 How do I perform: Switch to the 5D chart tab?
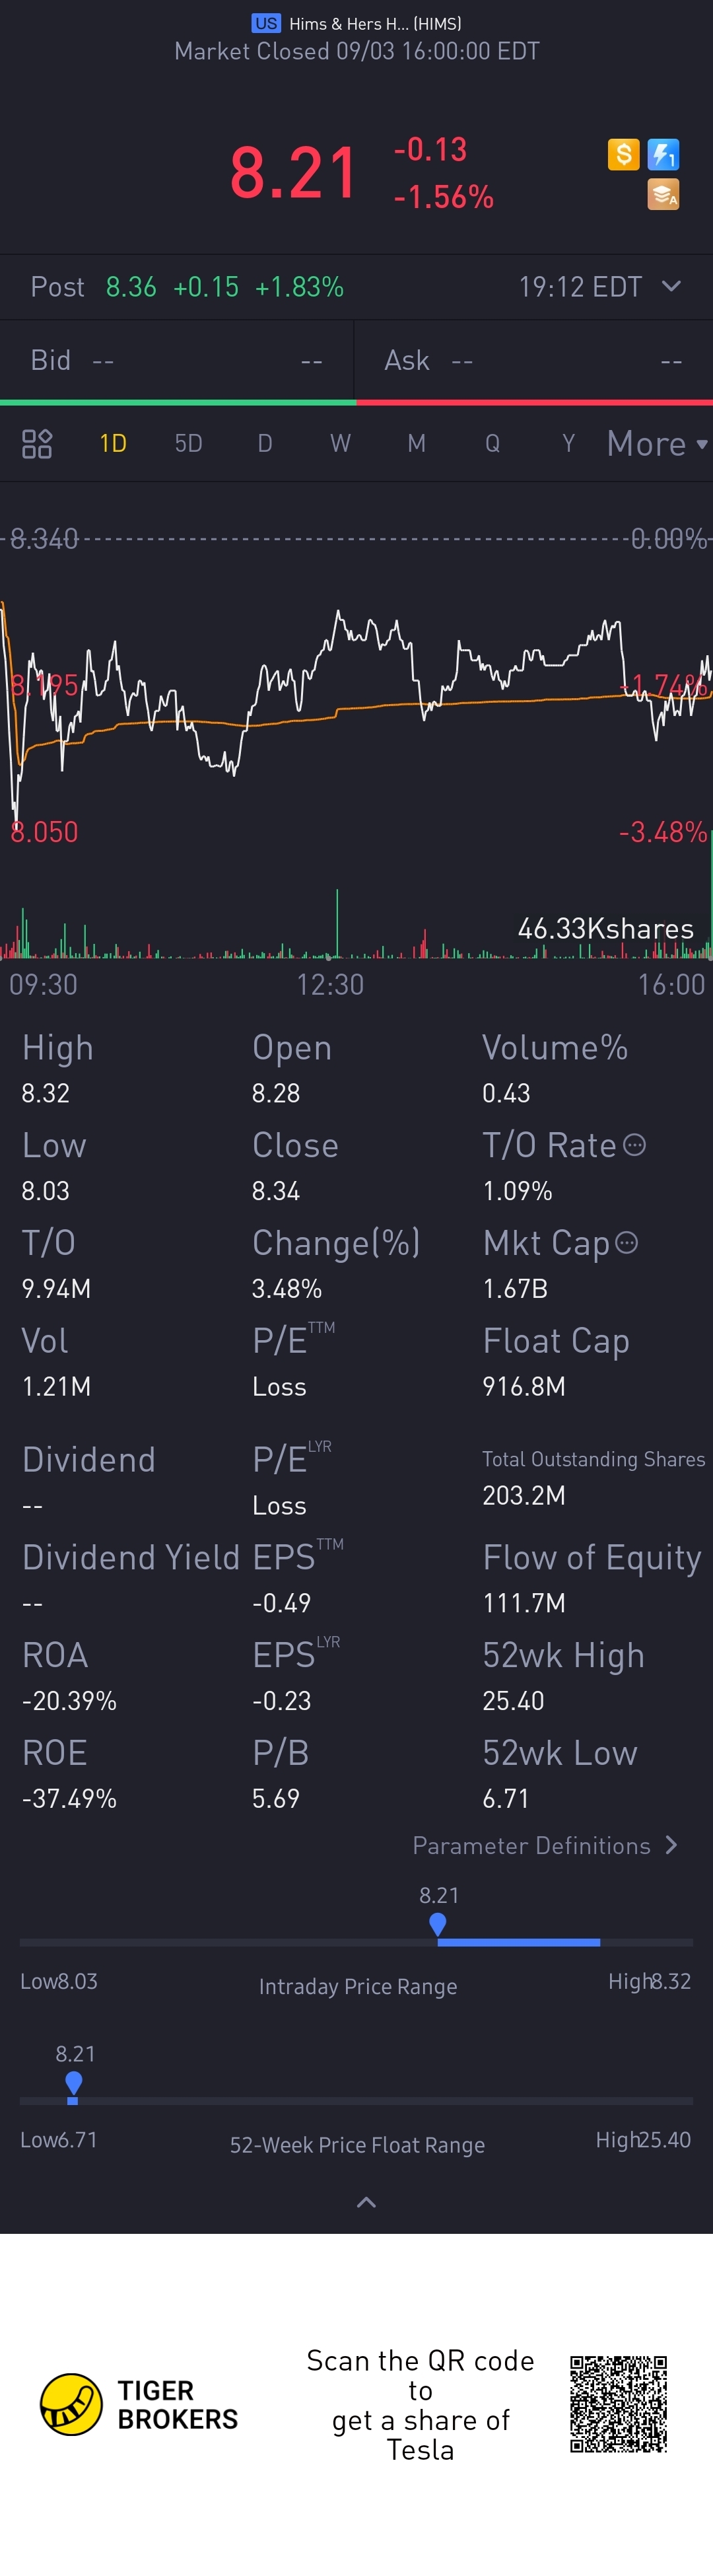point(188,443)
